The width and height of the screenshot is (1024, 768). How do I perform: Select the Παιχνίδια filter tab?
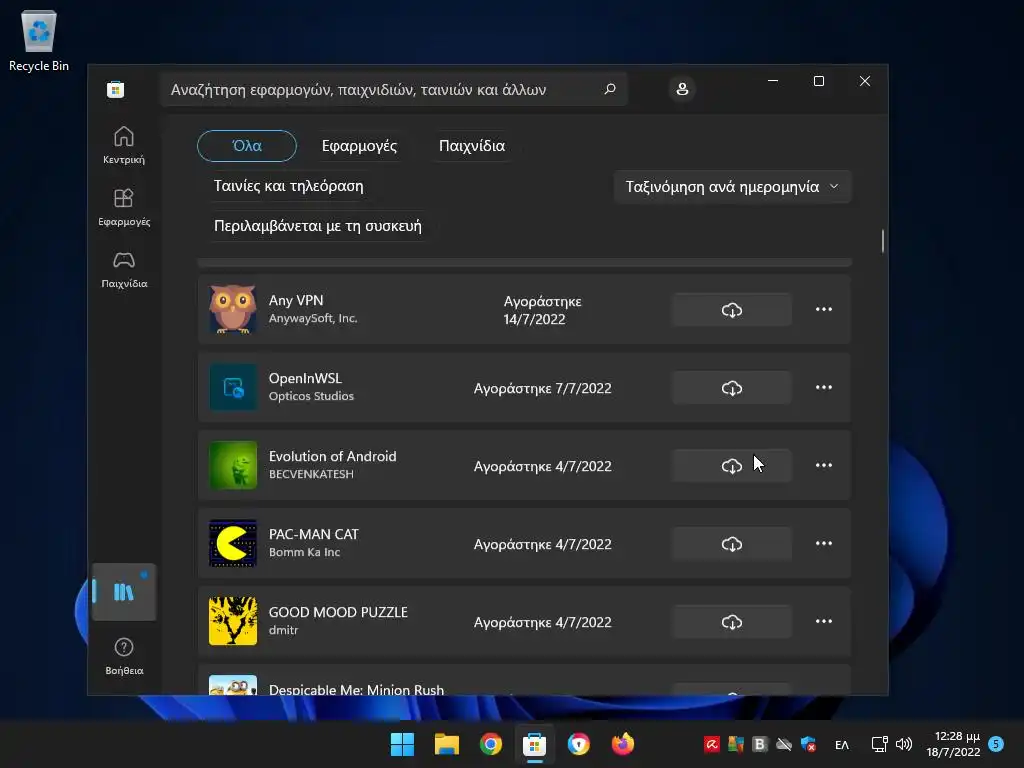[472, 146]
